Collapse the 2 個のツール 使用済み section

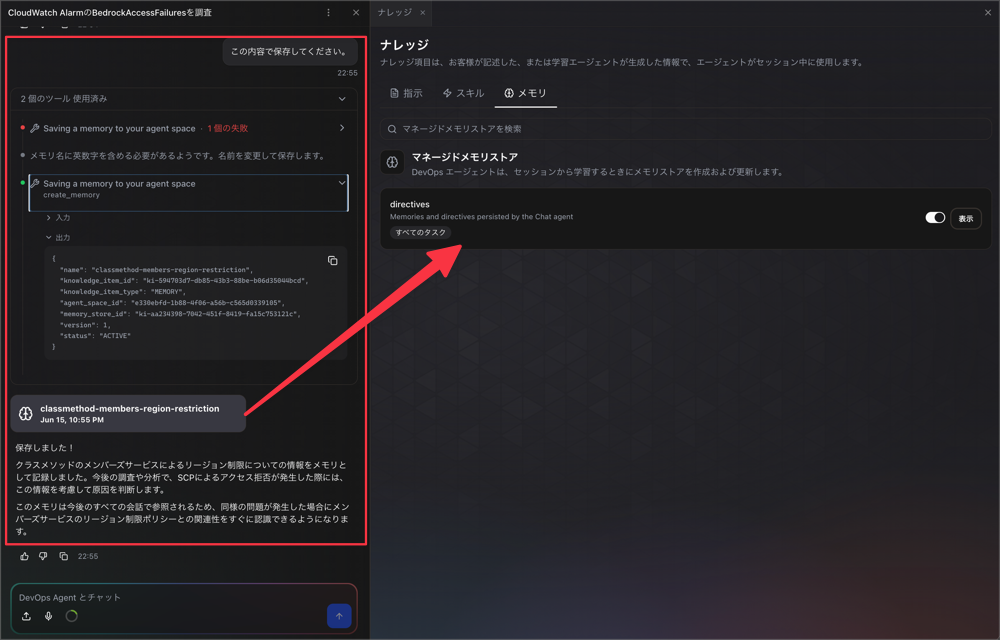click(342, 99)
